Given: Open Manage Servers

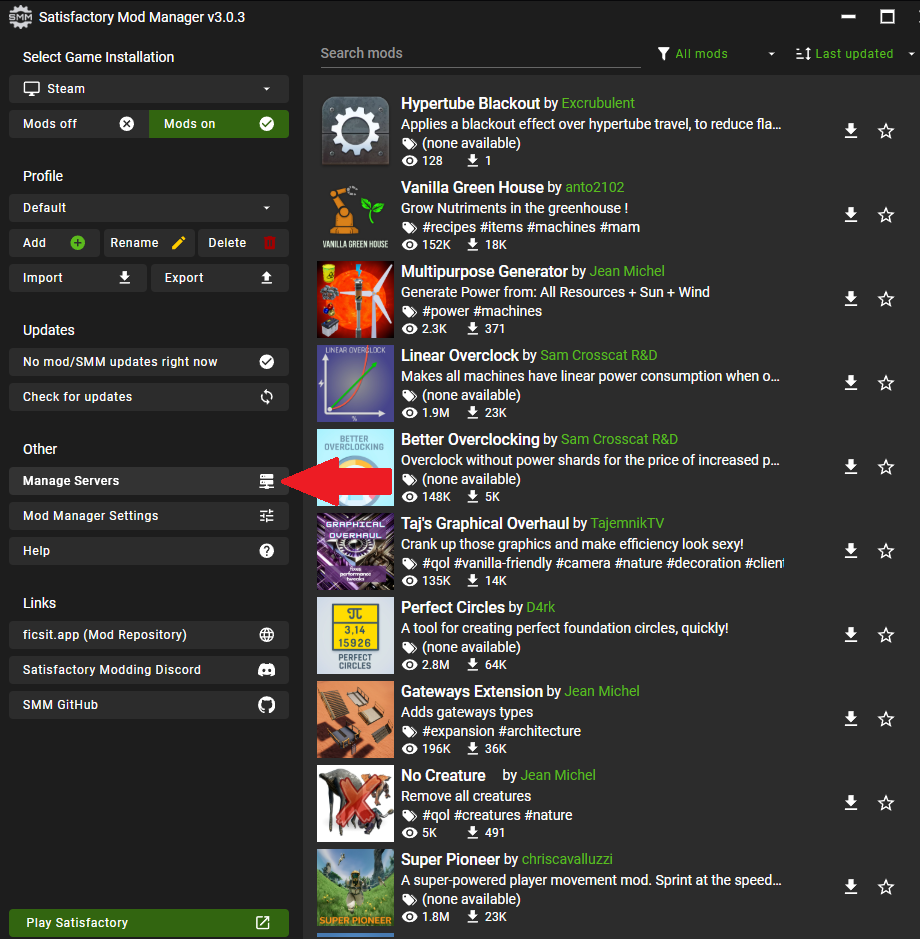Looking at the screenshot, I should point(149,481).
